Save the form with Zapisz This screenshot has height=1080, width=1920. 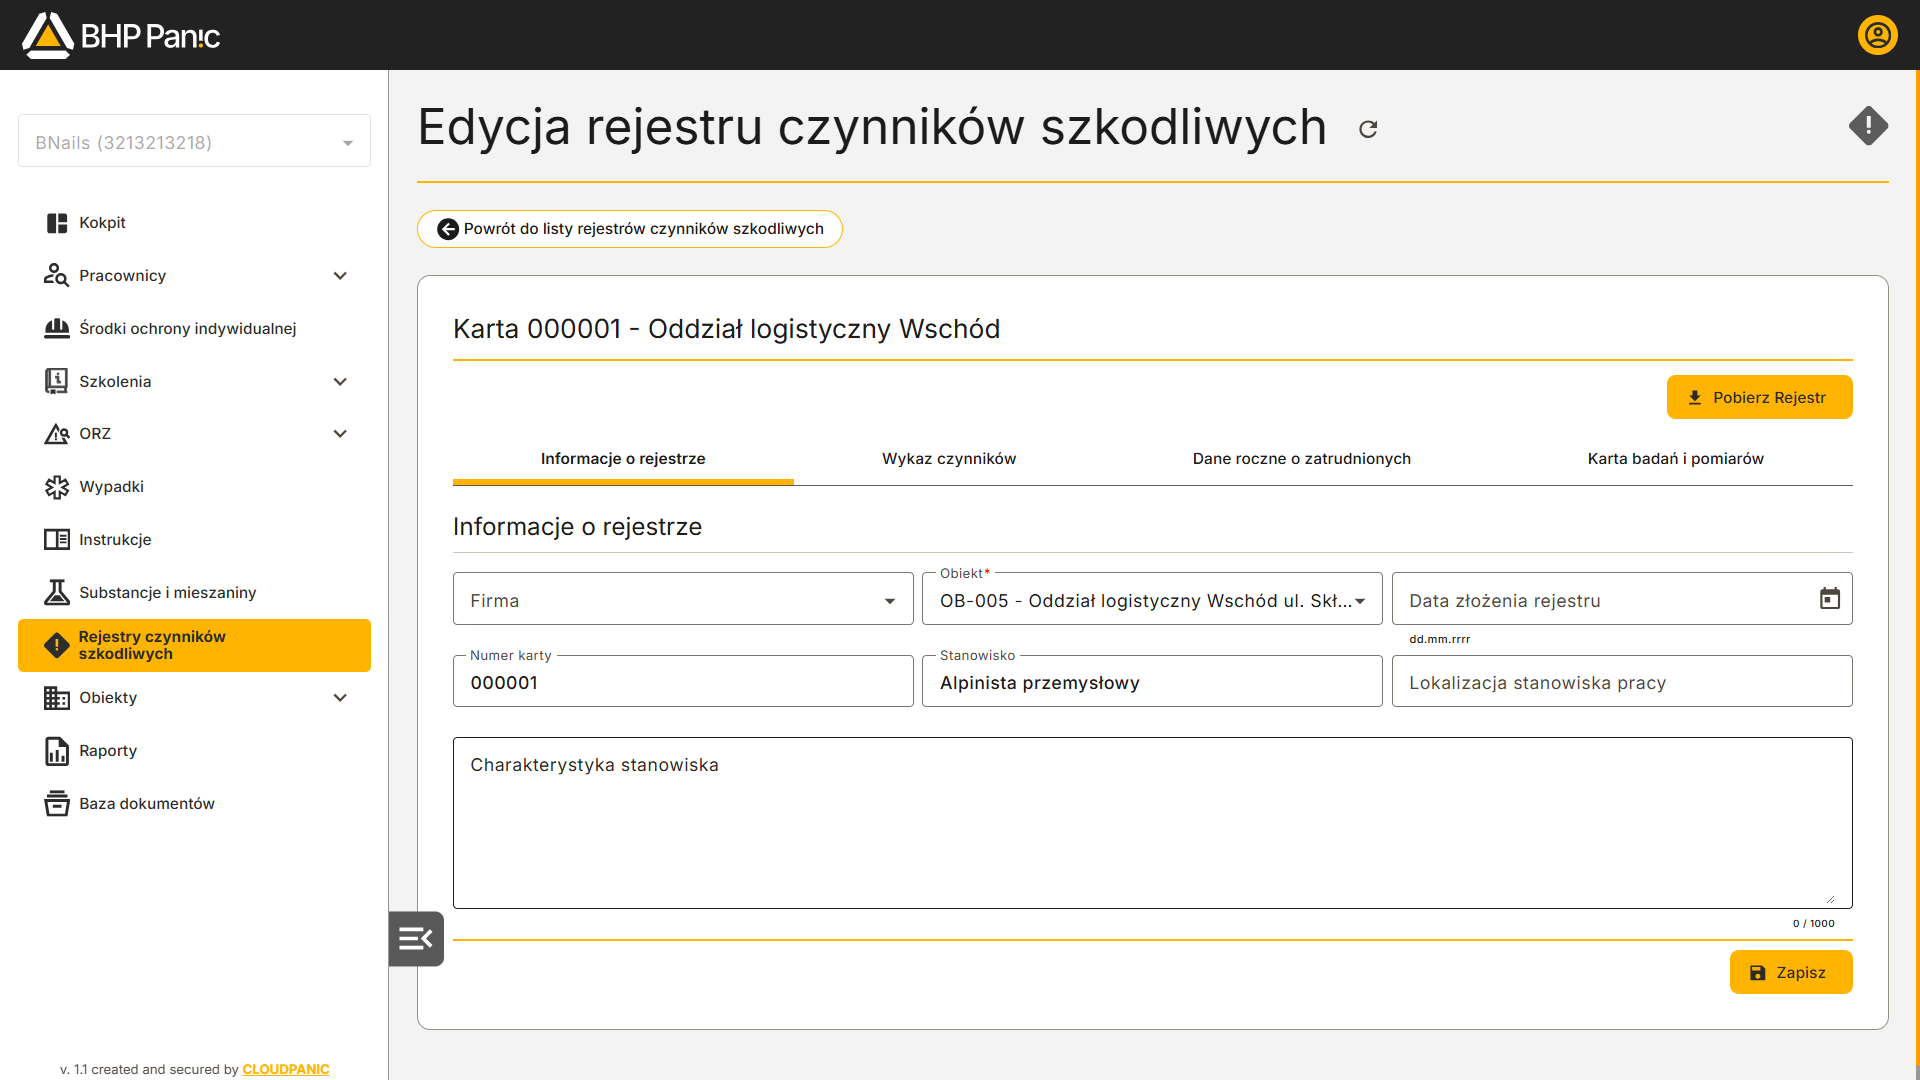(x=1790, y=972)
